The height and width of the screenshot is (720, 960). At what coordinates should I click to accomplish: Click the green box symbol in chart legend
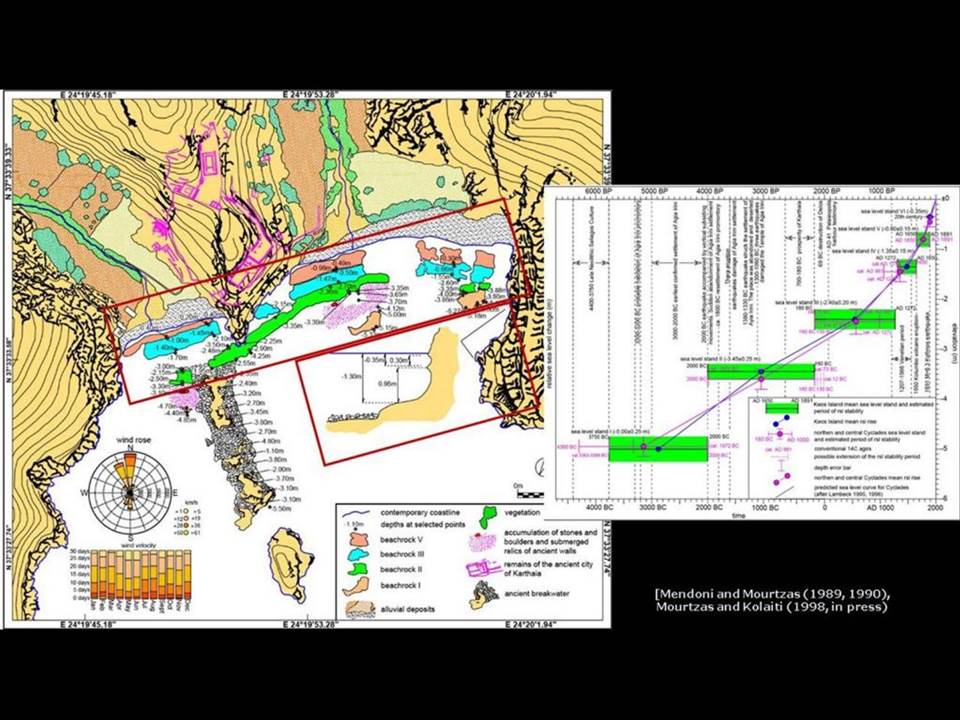pos(782,408)
